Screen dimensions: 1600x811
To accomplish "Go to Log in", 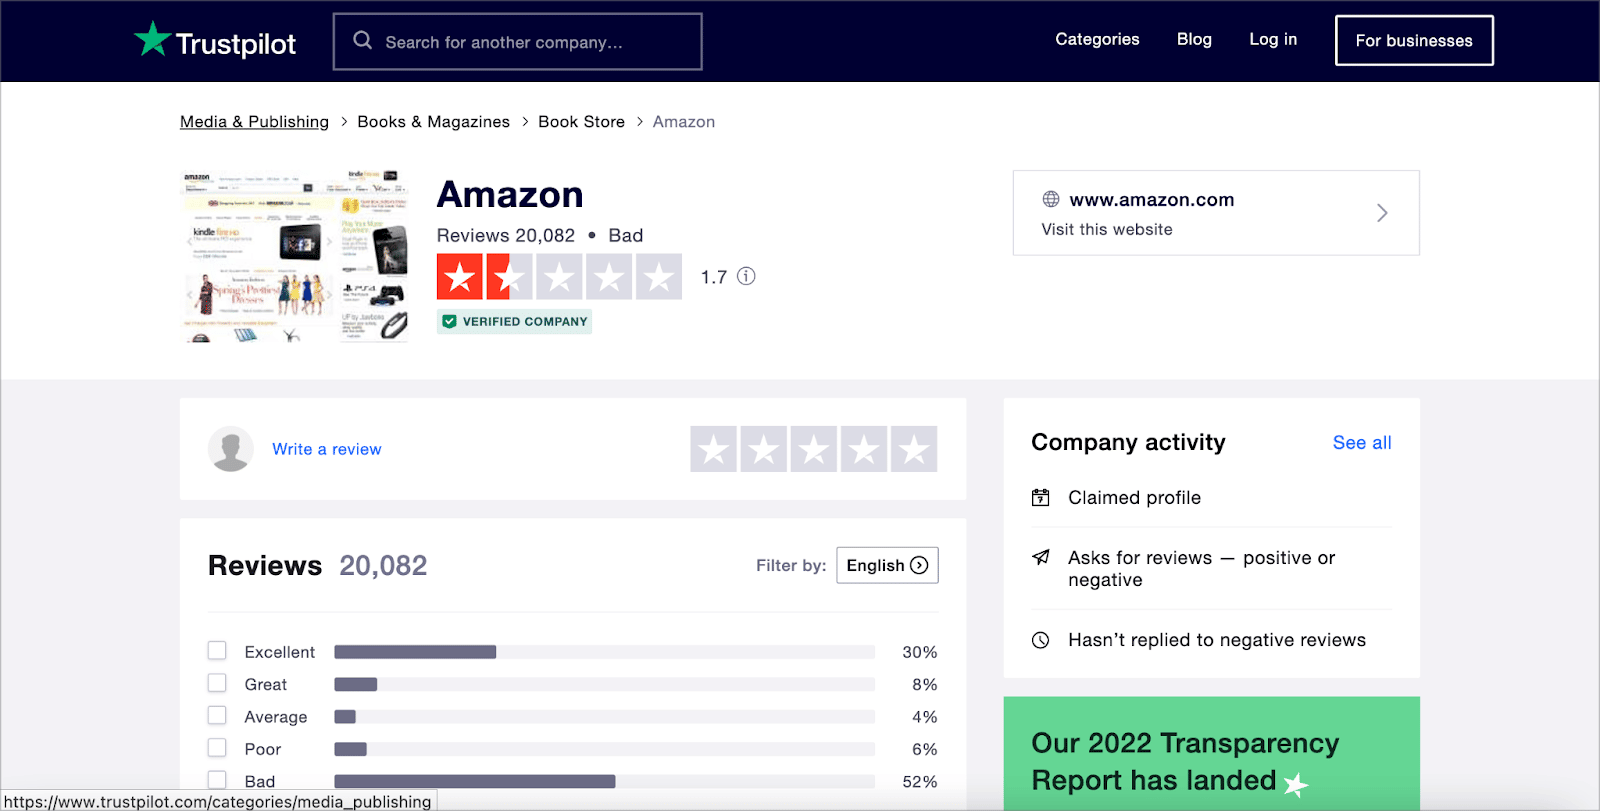I will (1273, 39).
